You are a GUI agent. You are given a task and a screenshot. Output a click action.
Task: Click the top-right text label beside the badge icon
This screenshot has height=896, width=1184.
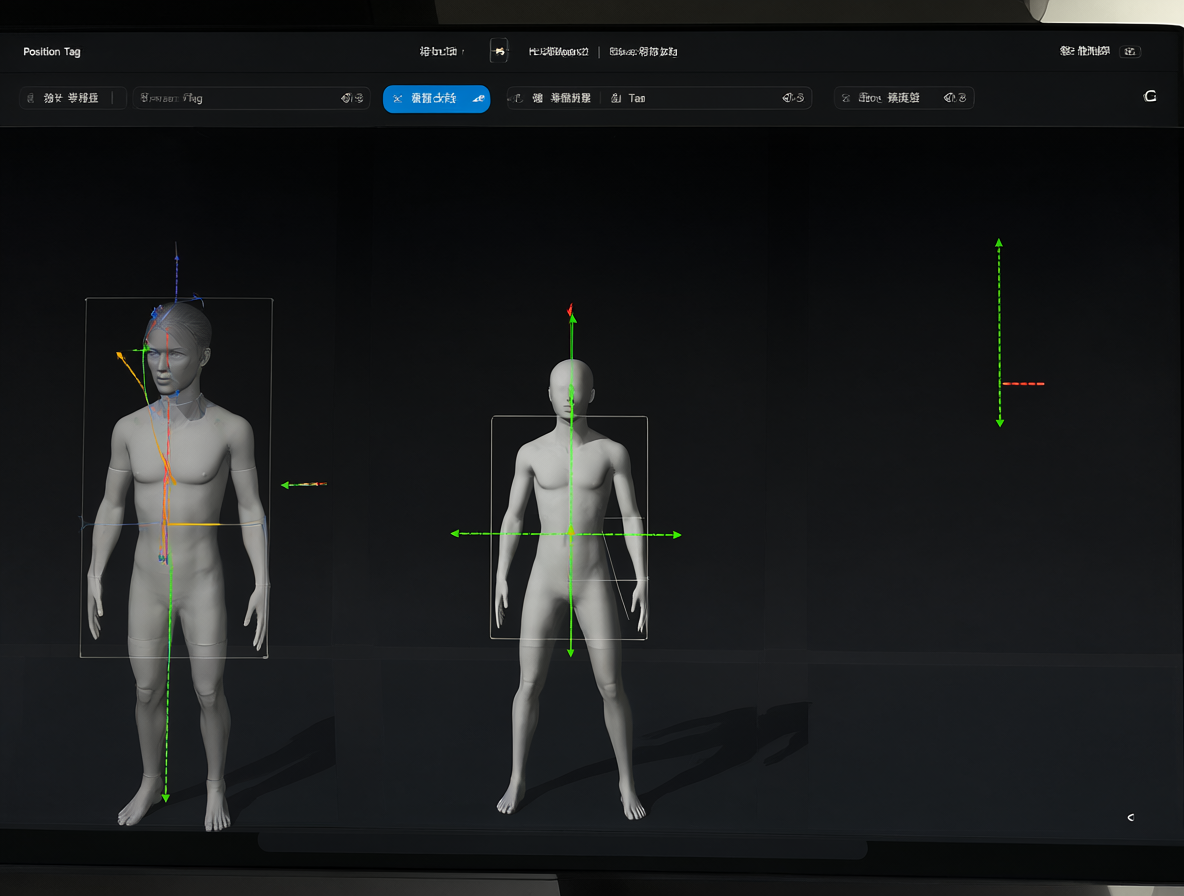(1084, 51)
